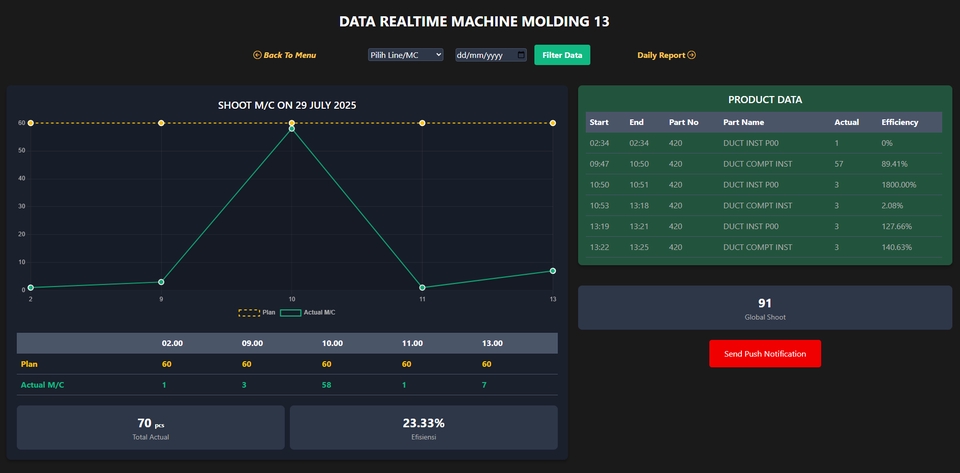
Task: Click into the dd/mm/yyyy date field
Action: (483, 55)
